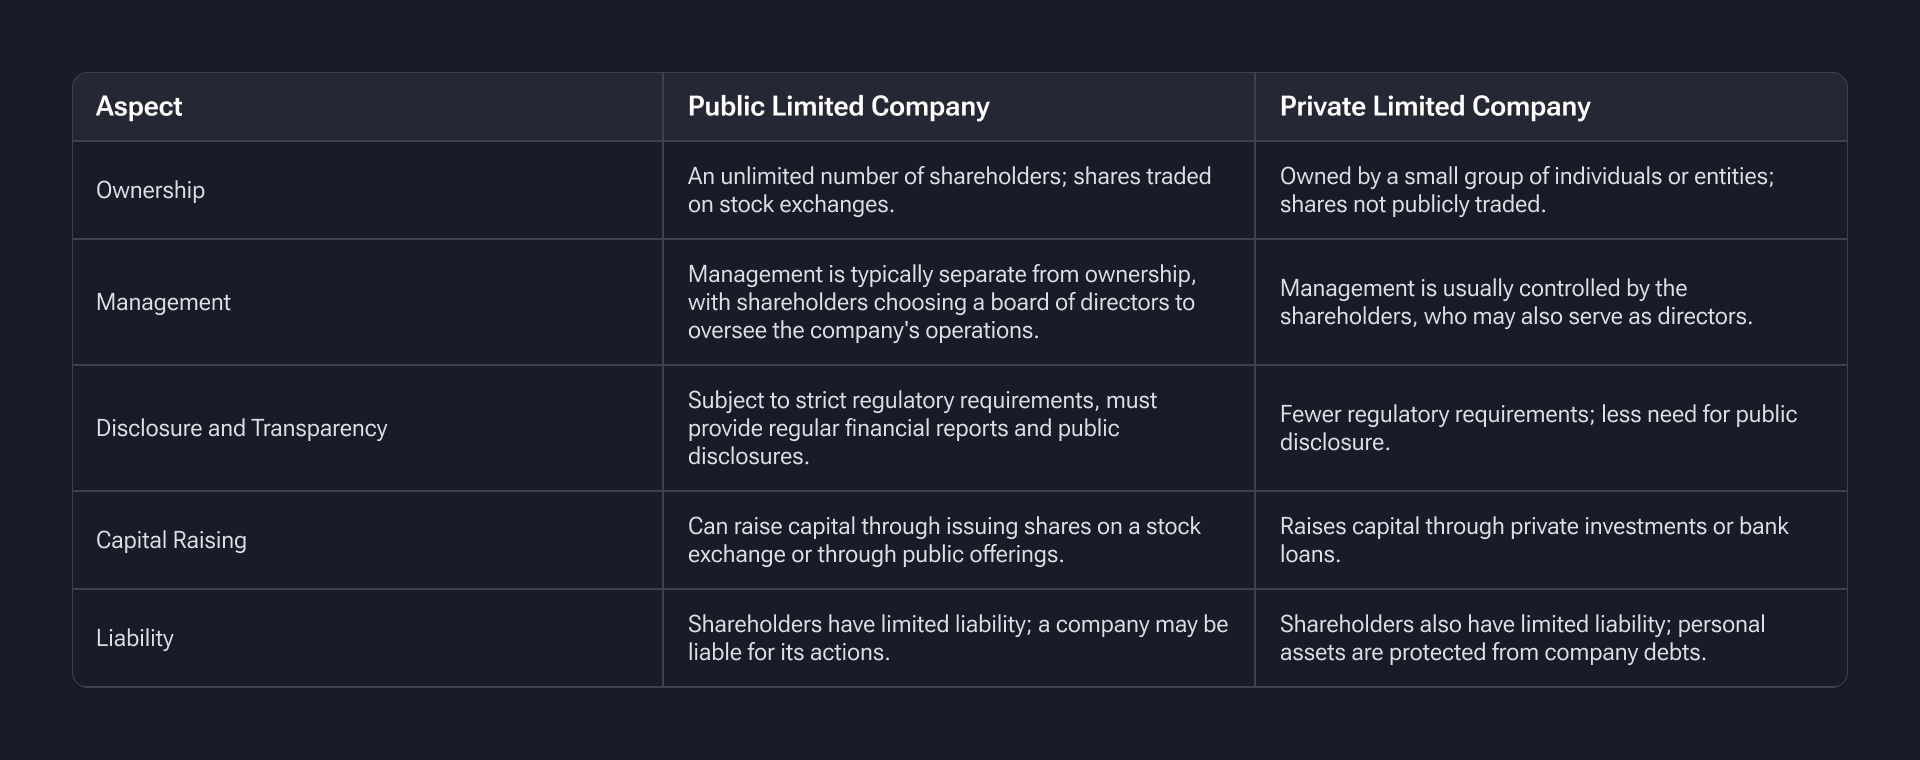The height and width of the screenshot is (760, 1920).
Task: Click the private investments or bank loans cell
Action: coord(1533,540)
